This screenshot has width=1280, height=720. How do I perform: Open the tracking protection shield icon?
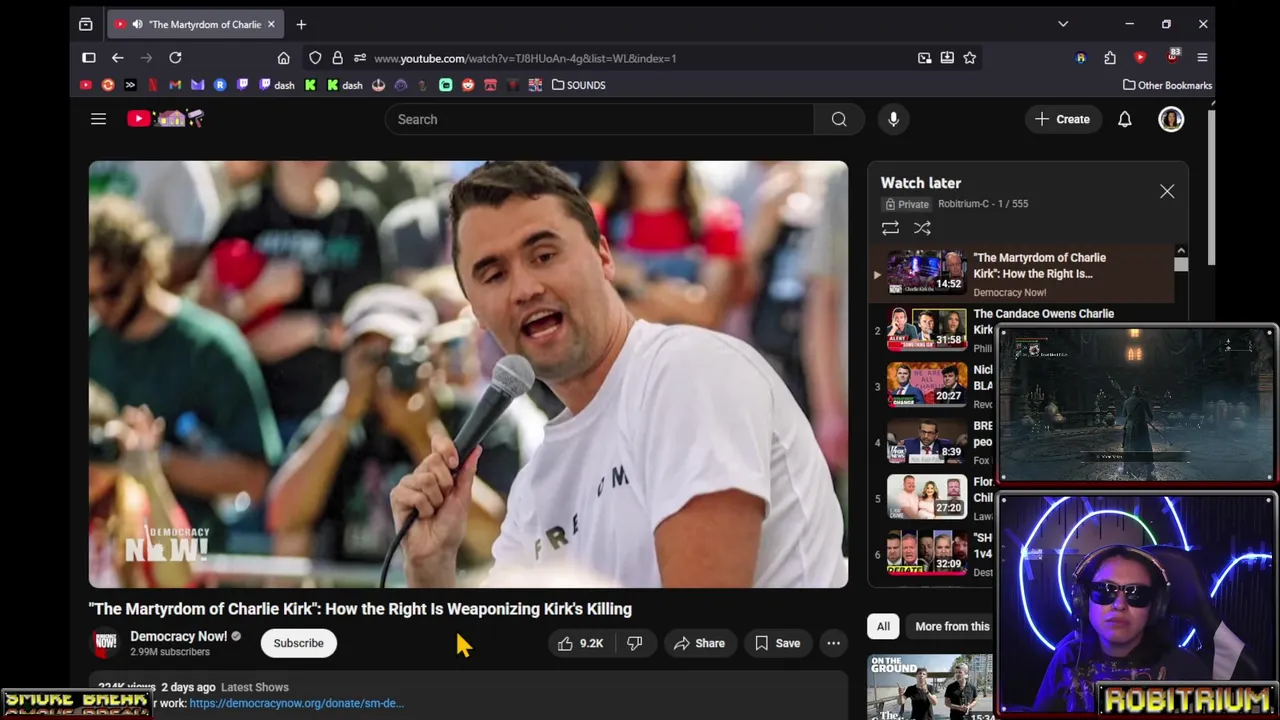pos(315,58)
